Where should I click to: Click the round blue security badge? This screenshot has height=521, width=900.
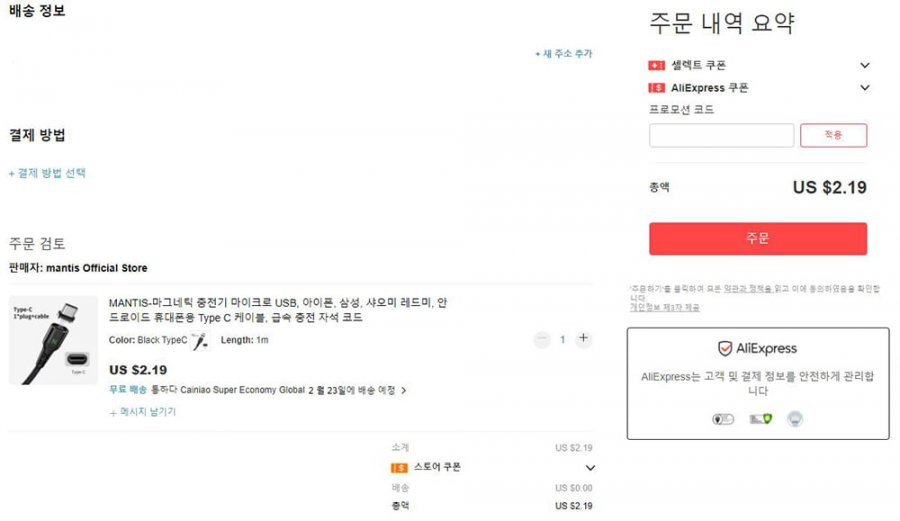click(794, 419)
